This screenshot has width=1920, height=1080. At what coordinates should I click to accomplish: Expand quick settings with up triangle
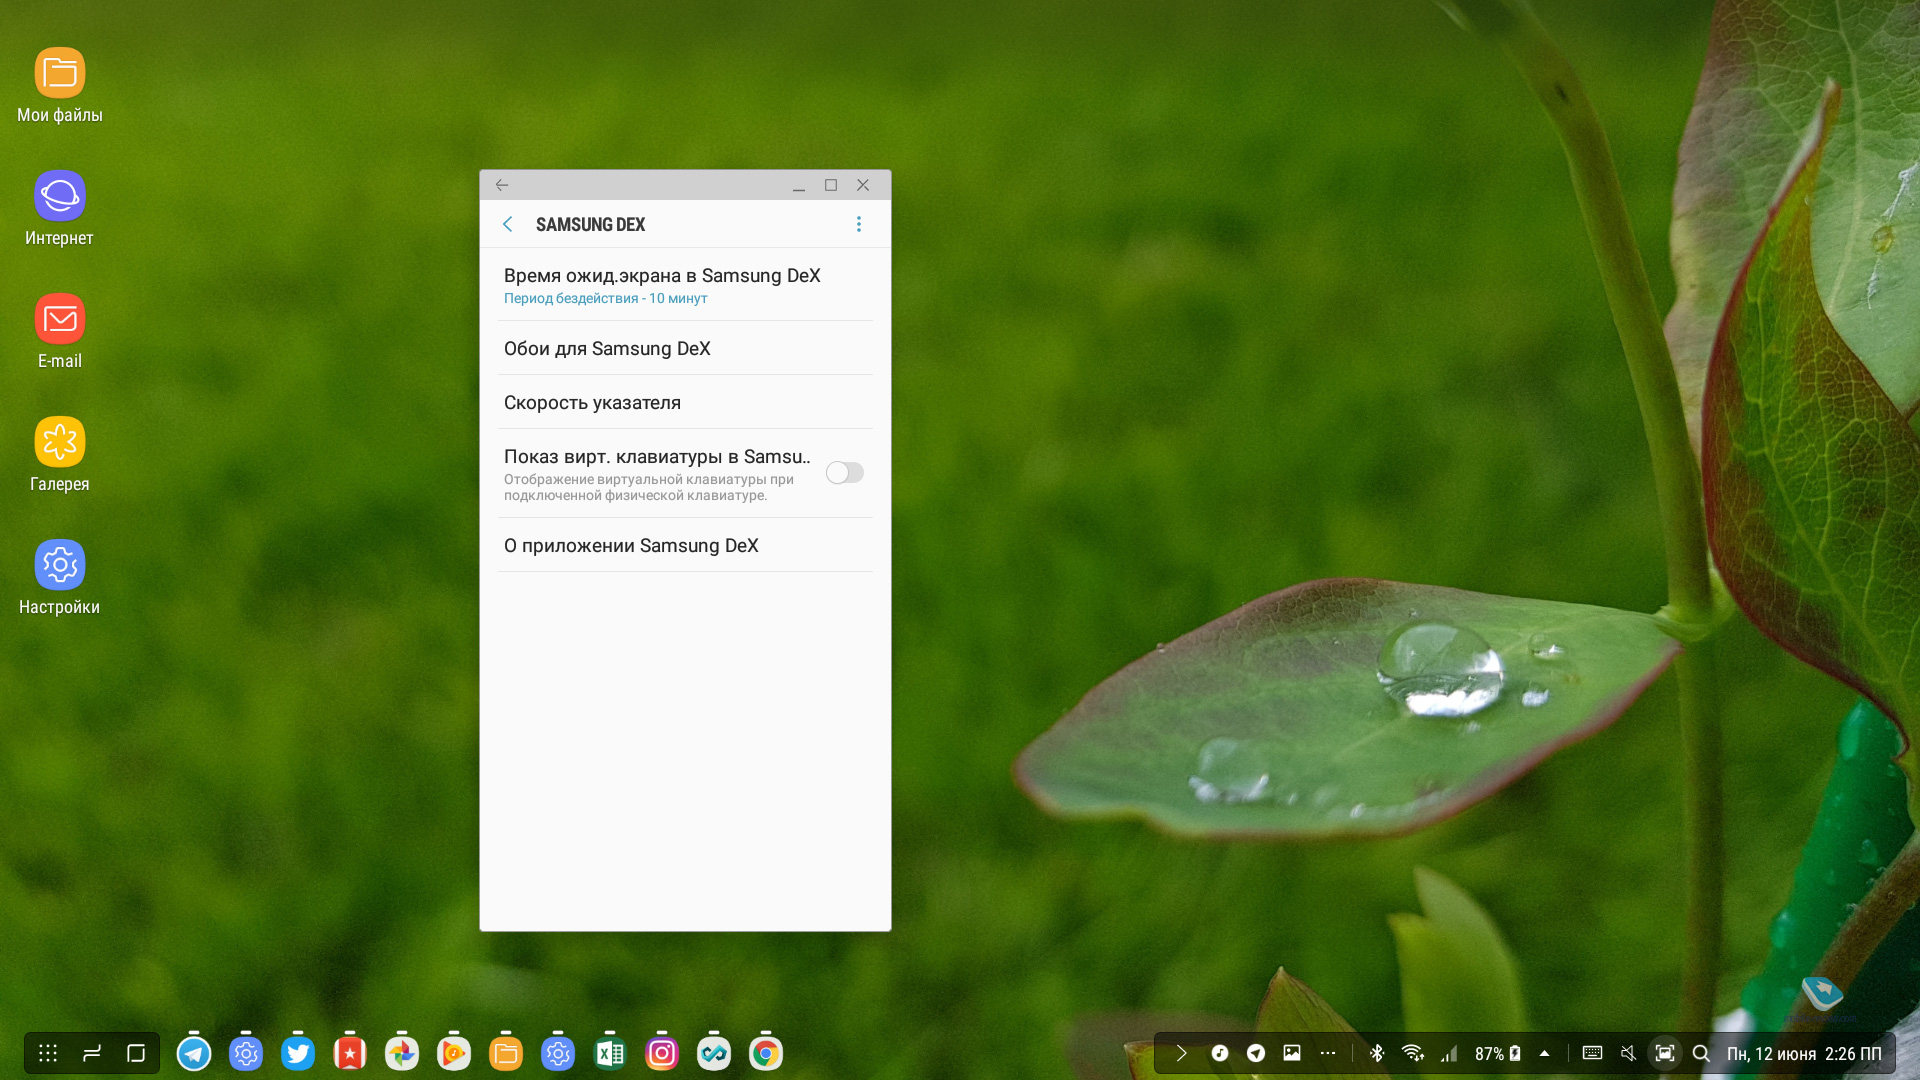click(x=1545, y=1053)
